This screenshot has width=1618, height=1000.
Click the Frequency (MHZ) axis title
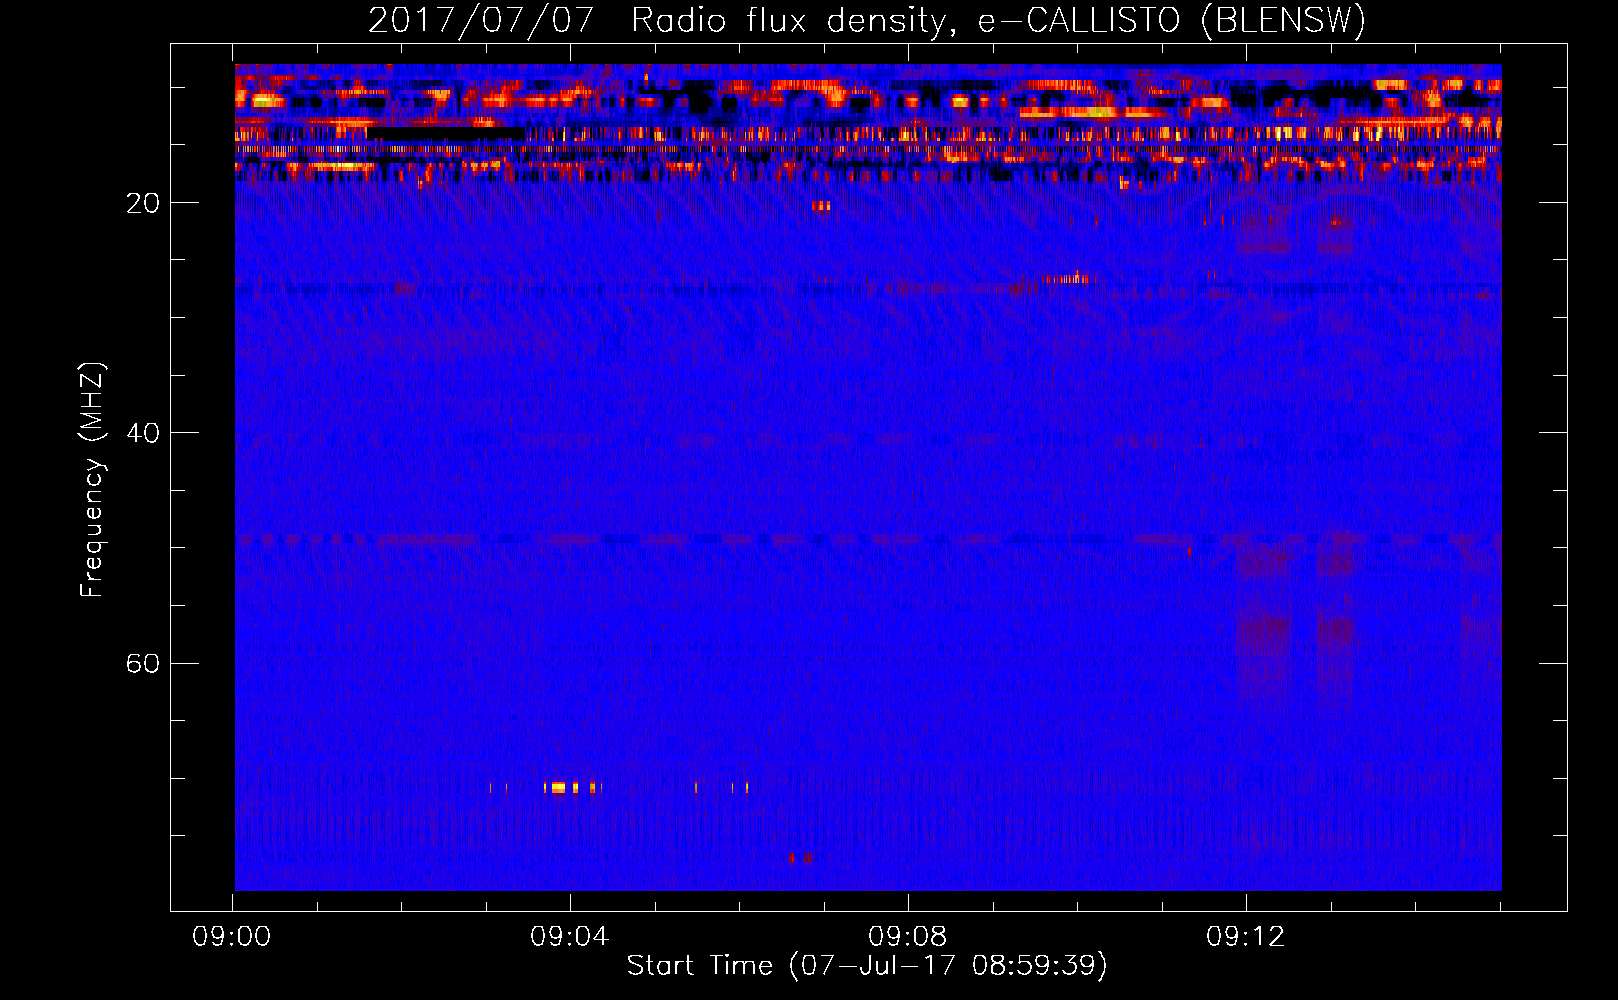tap(92, 480)
